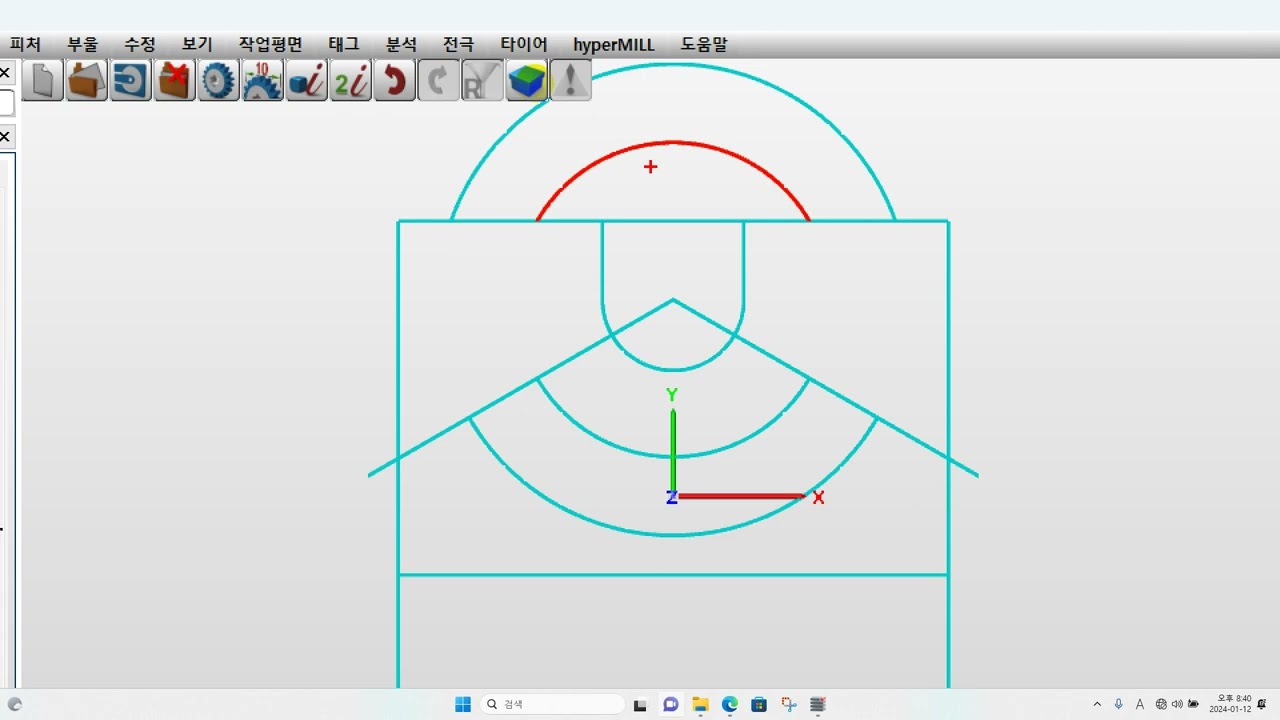This screenshot has width=1280, height=720.
Task: Open the Snipping Tool taskbar icon
Action: click(789, 705)
